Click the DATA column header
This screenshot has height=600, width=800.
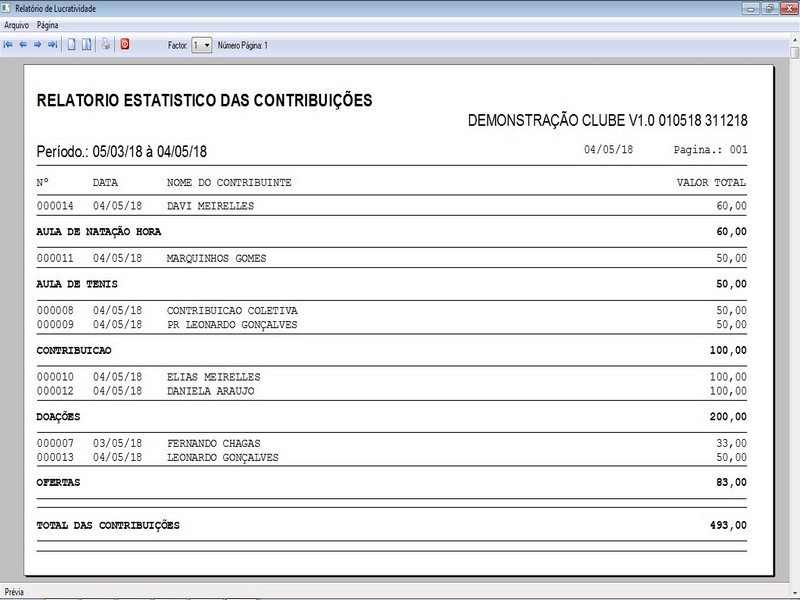click(x=105, y=183)
